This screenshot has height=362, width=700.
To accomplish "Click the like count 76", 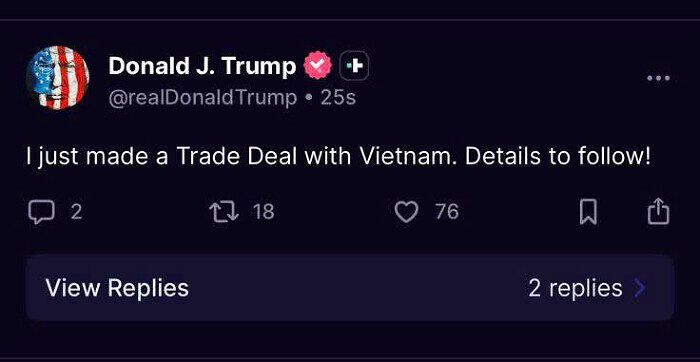I will click(447, 212).
